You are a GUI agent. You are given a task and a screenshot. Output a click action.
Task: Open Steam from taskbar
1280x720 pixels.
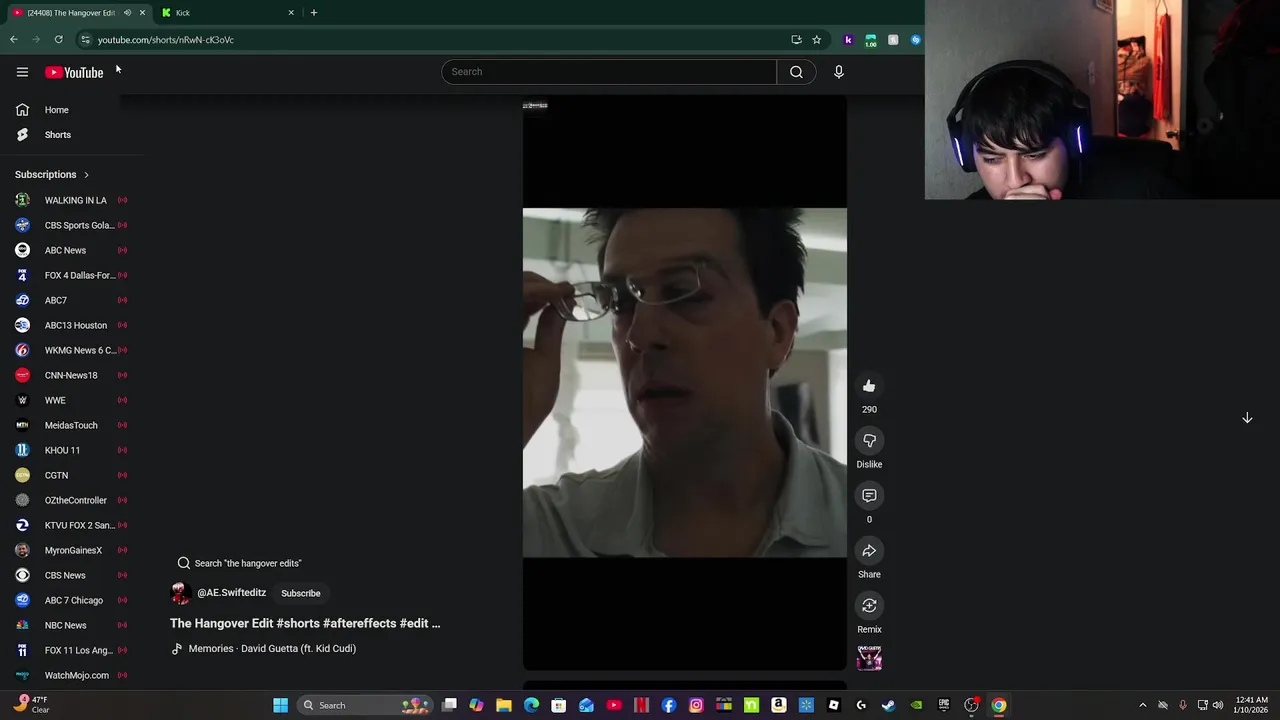coord(888,705)
